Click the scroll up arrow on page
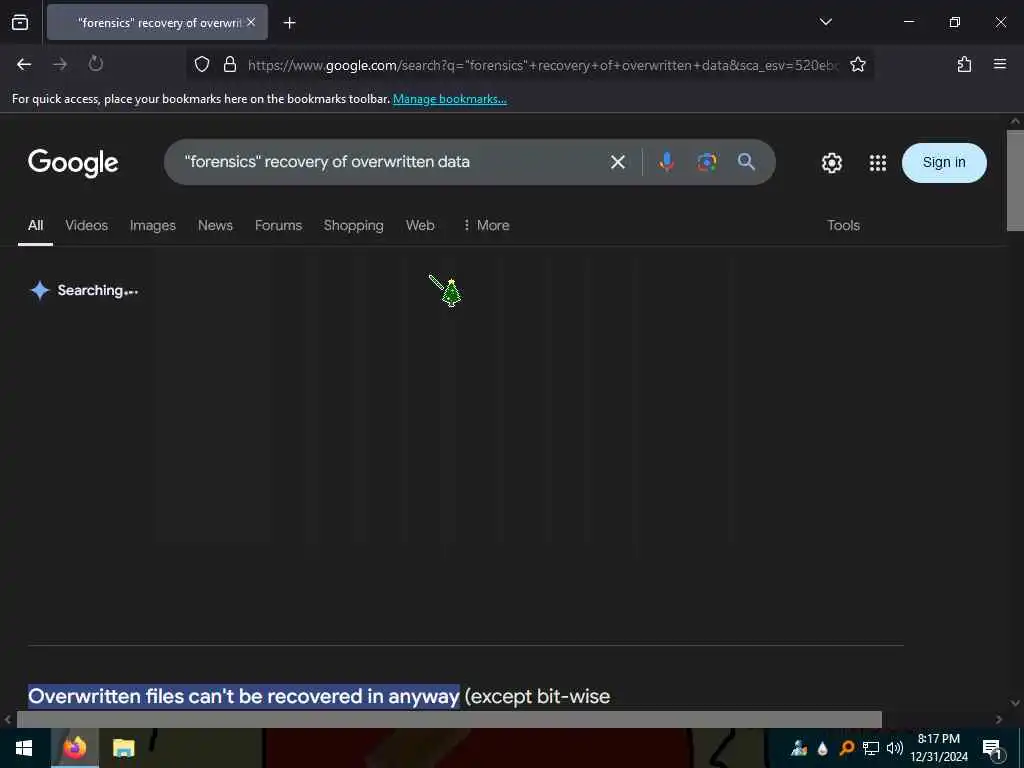 pyautogui.click(x=1015, y=121)
